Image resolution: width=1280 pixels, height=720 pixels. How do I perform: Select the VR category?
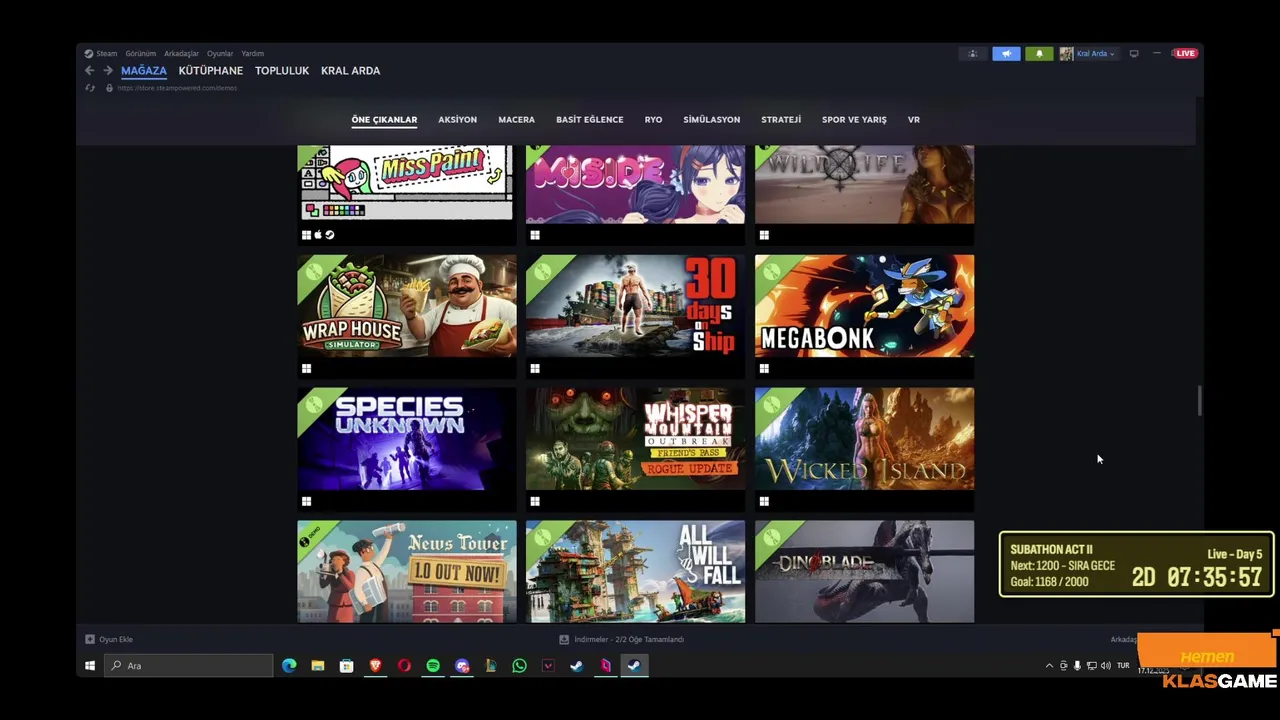pos(914,120)
